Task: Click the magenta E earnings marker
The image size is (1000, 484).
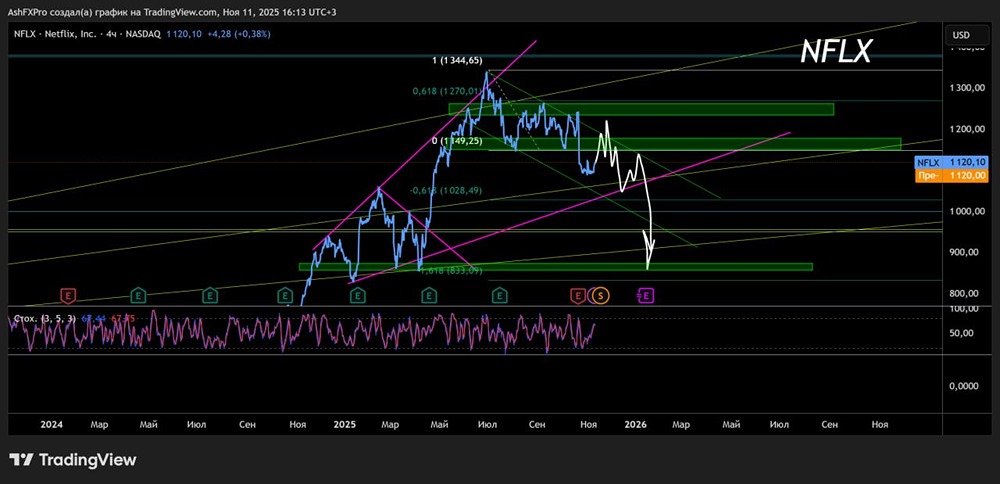Action: [x=646, y=295]
